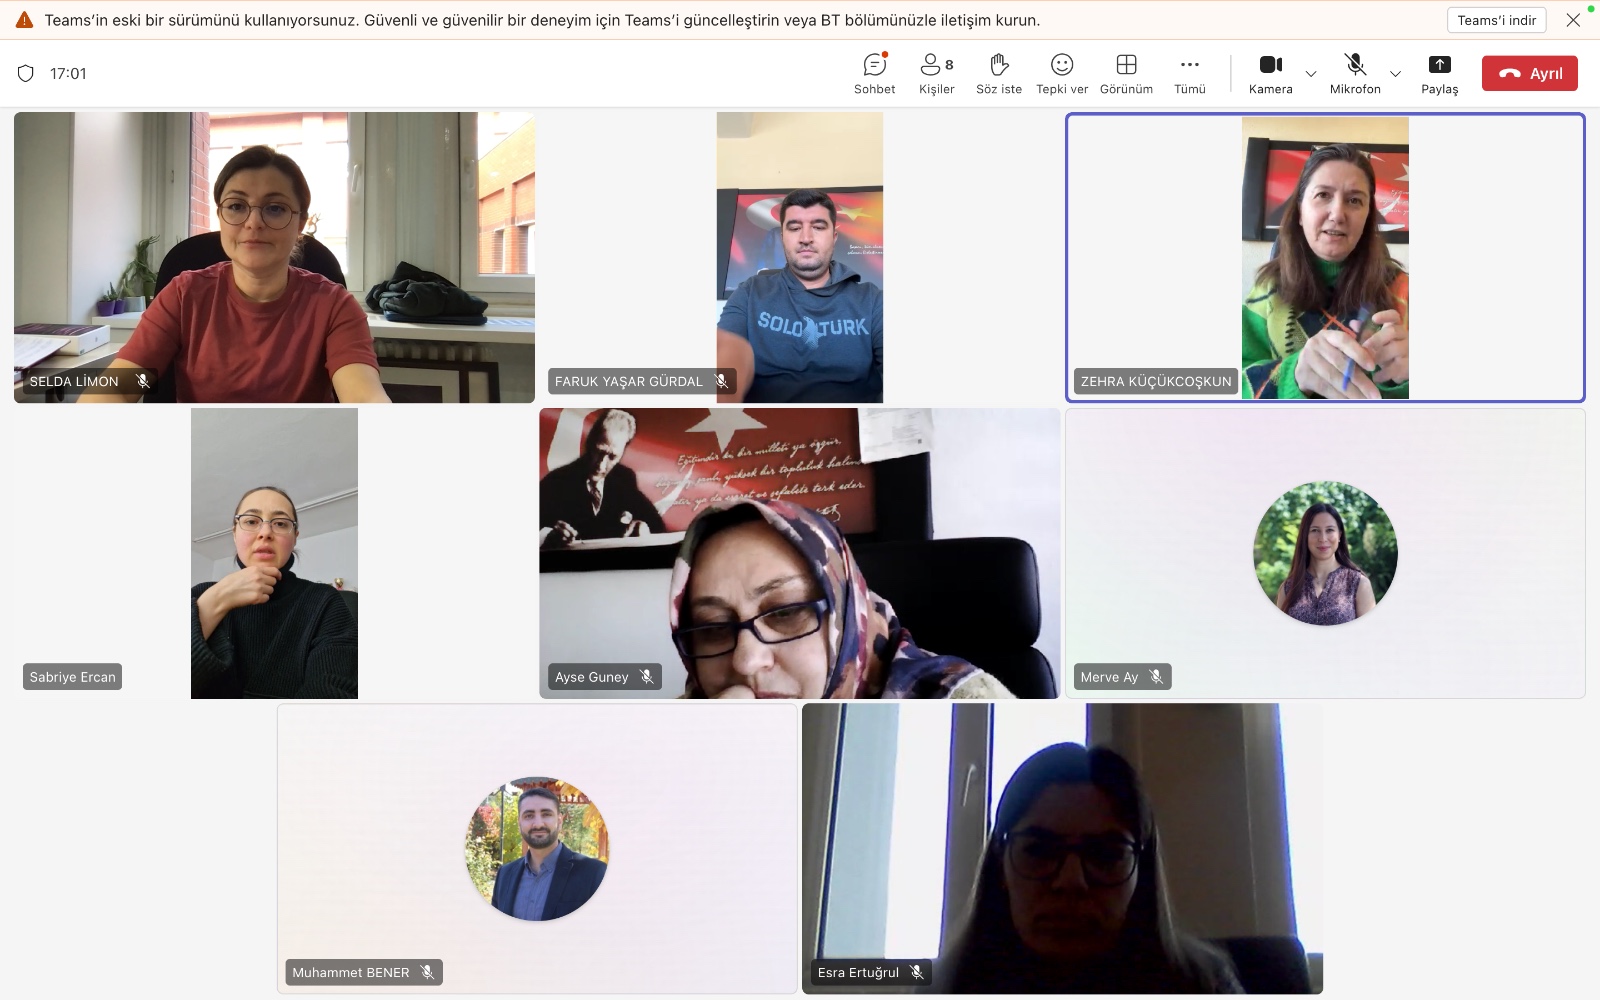Image resolution: width=1600 pixels, height=1000 pixels.
Task: Select ZEHRA KÜÇÜKCOŞKUN's video tile
Action: click(1325, 258)
